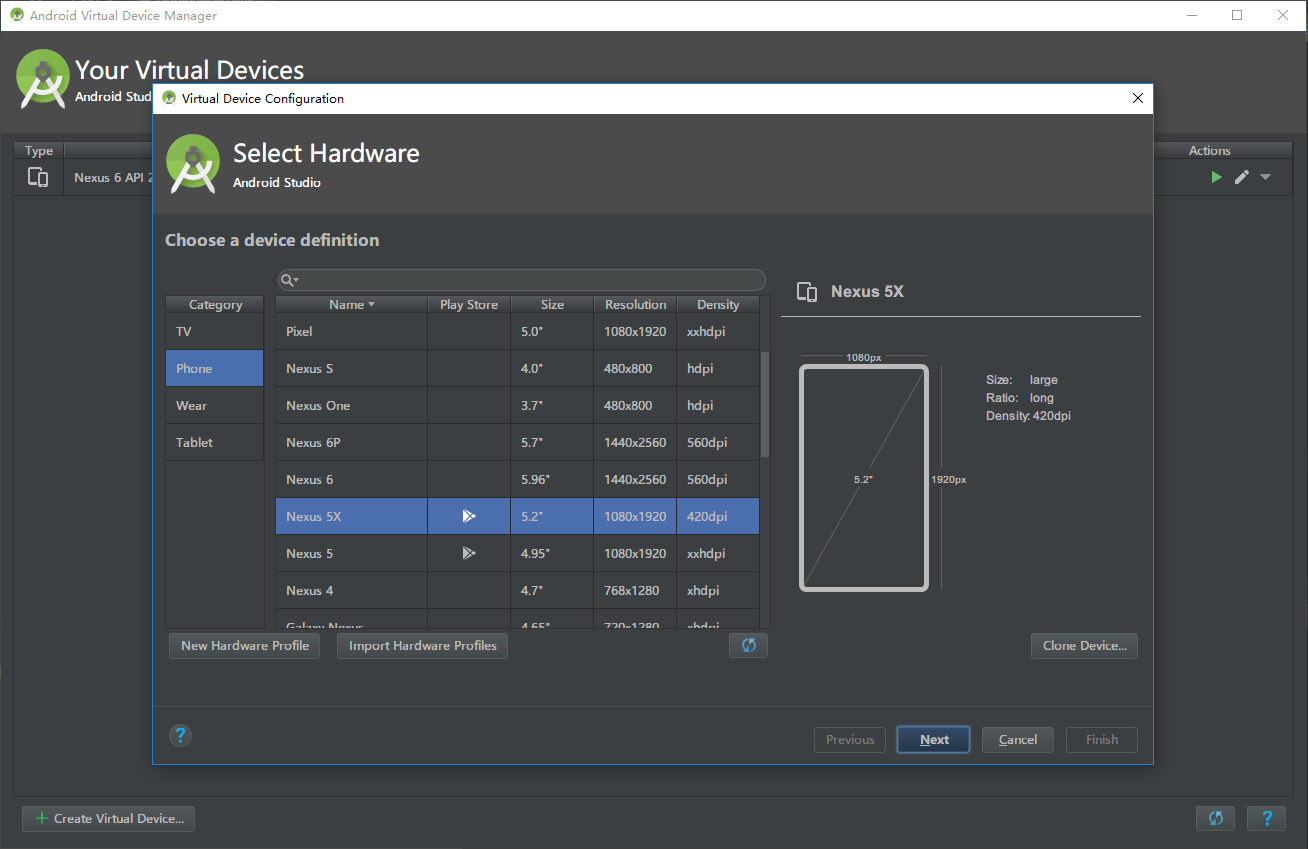Click Play Store icon in Nexus 5 row

(x=469, y=553)
